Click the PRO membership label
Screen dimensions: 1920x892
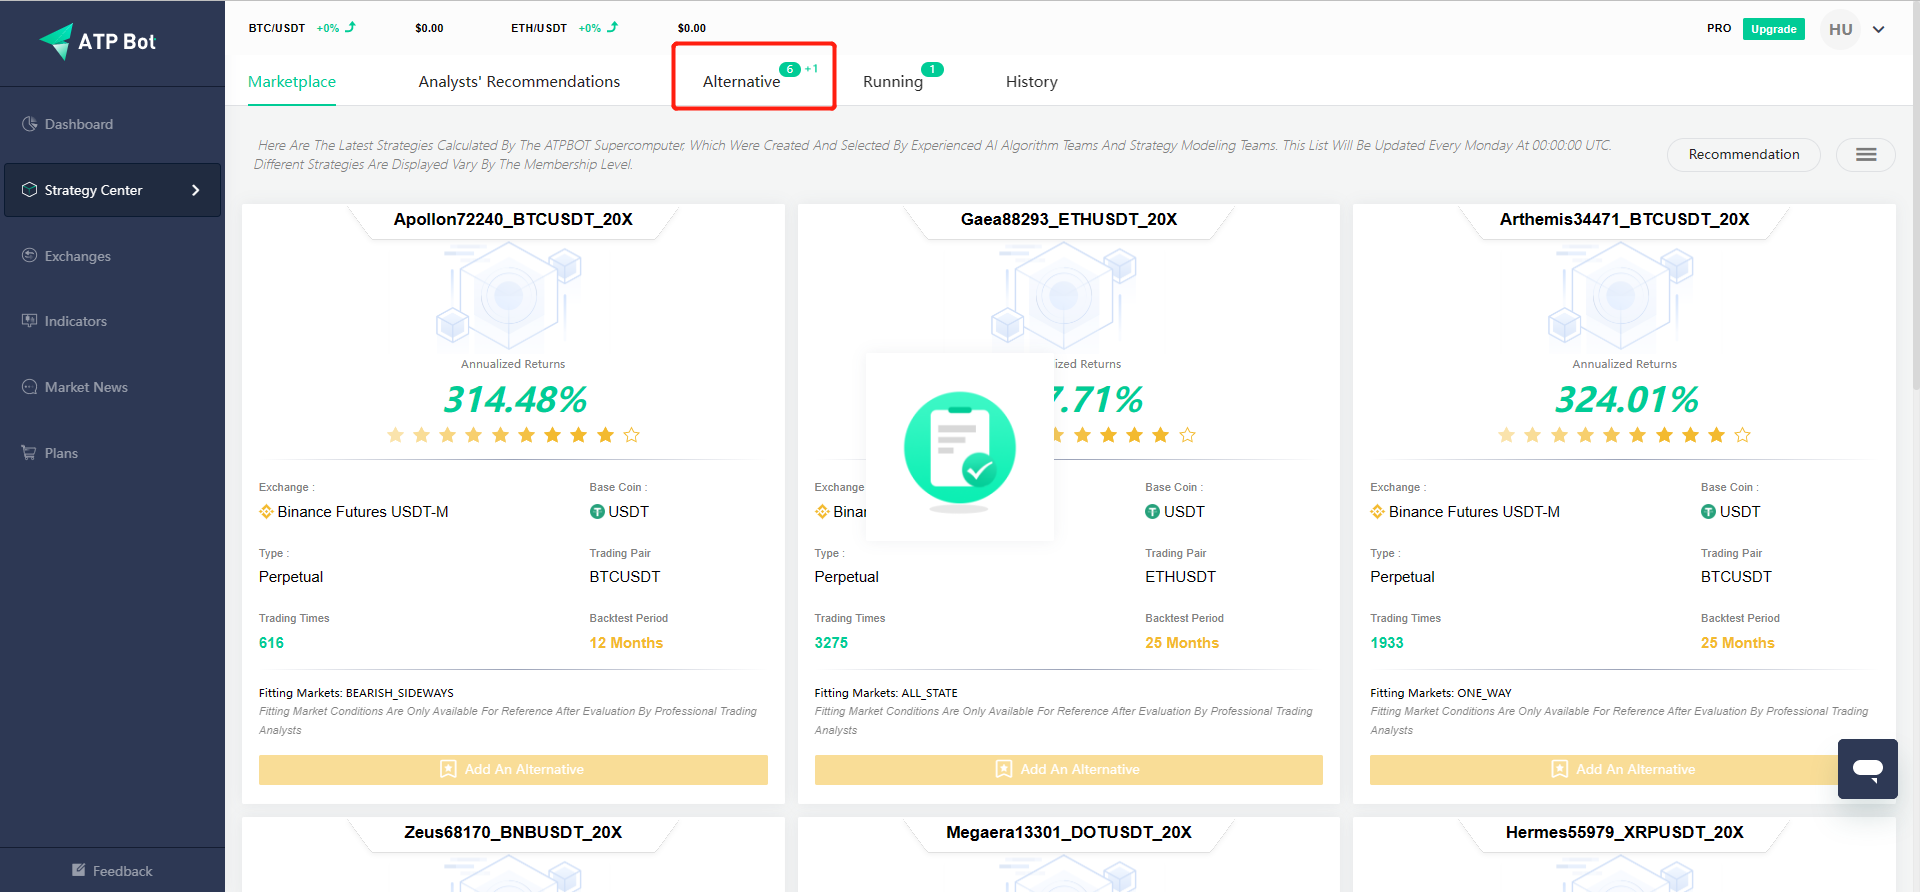[x=1719, y=28]
